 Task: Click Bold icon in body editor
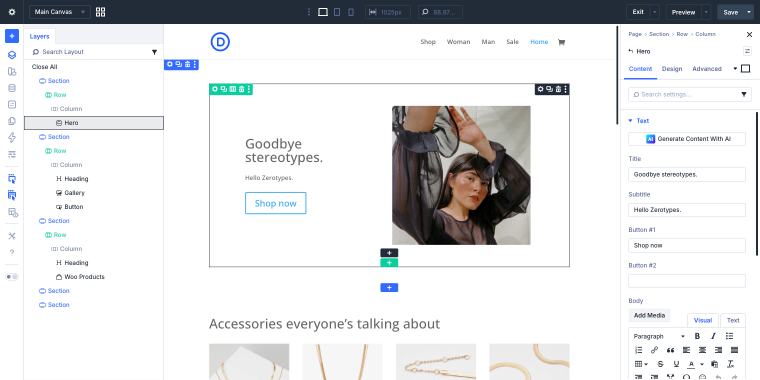pyautogui.click(x=697, y=336)
